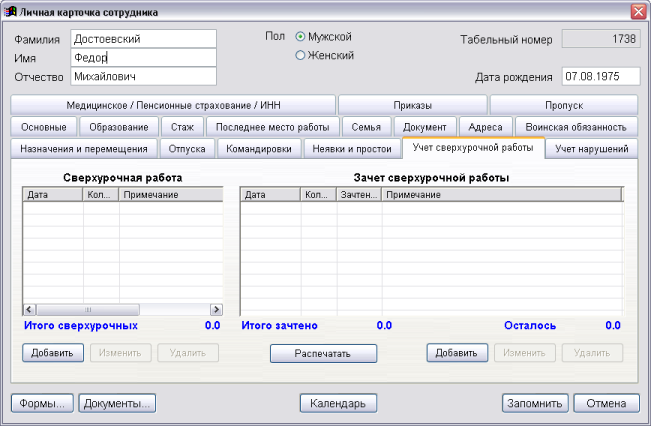Switch to the Пропуск tab
Viewport: 651px width, 426px height.
point(564,105)
